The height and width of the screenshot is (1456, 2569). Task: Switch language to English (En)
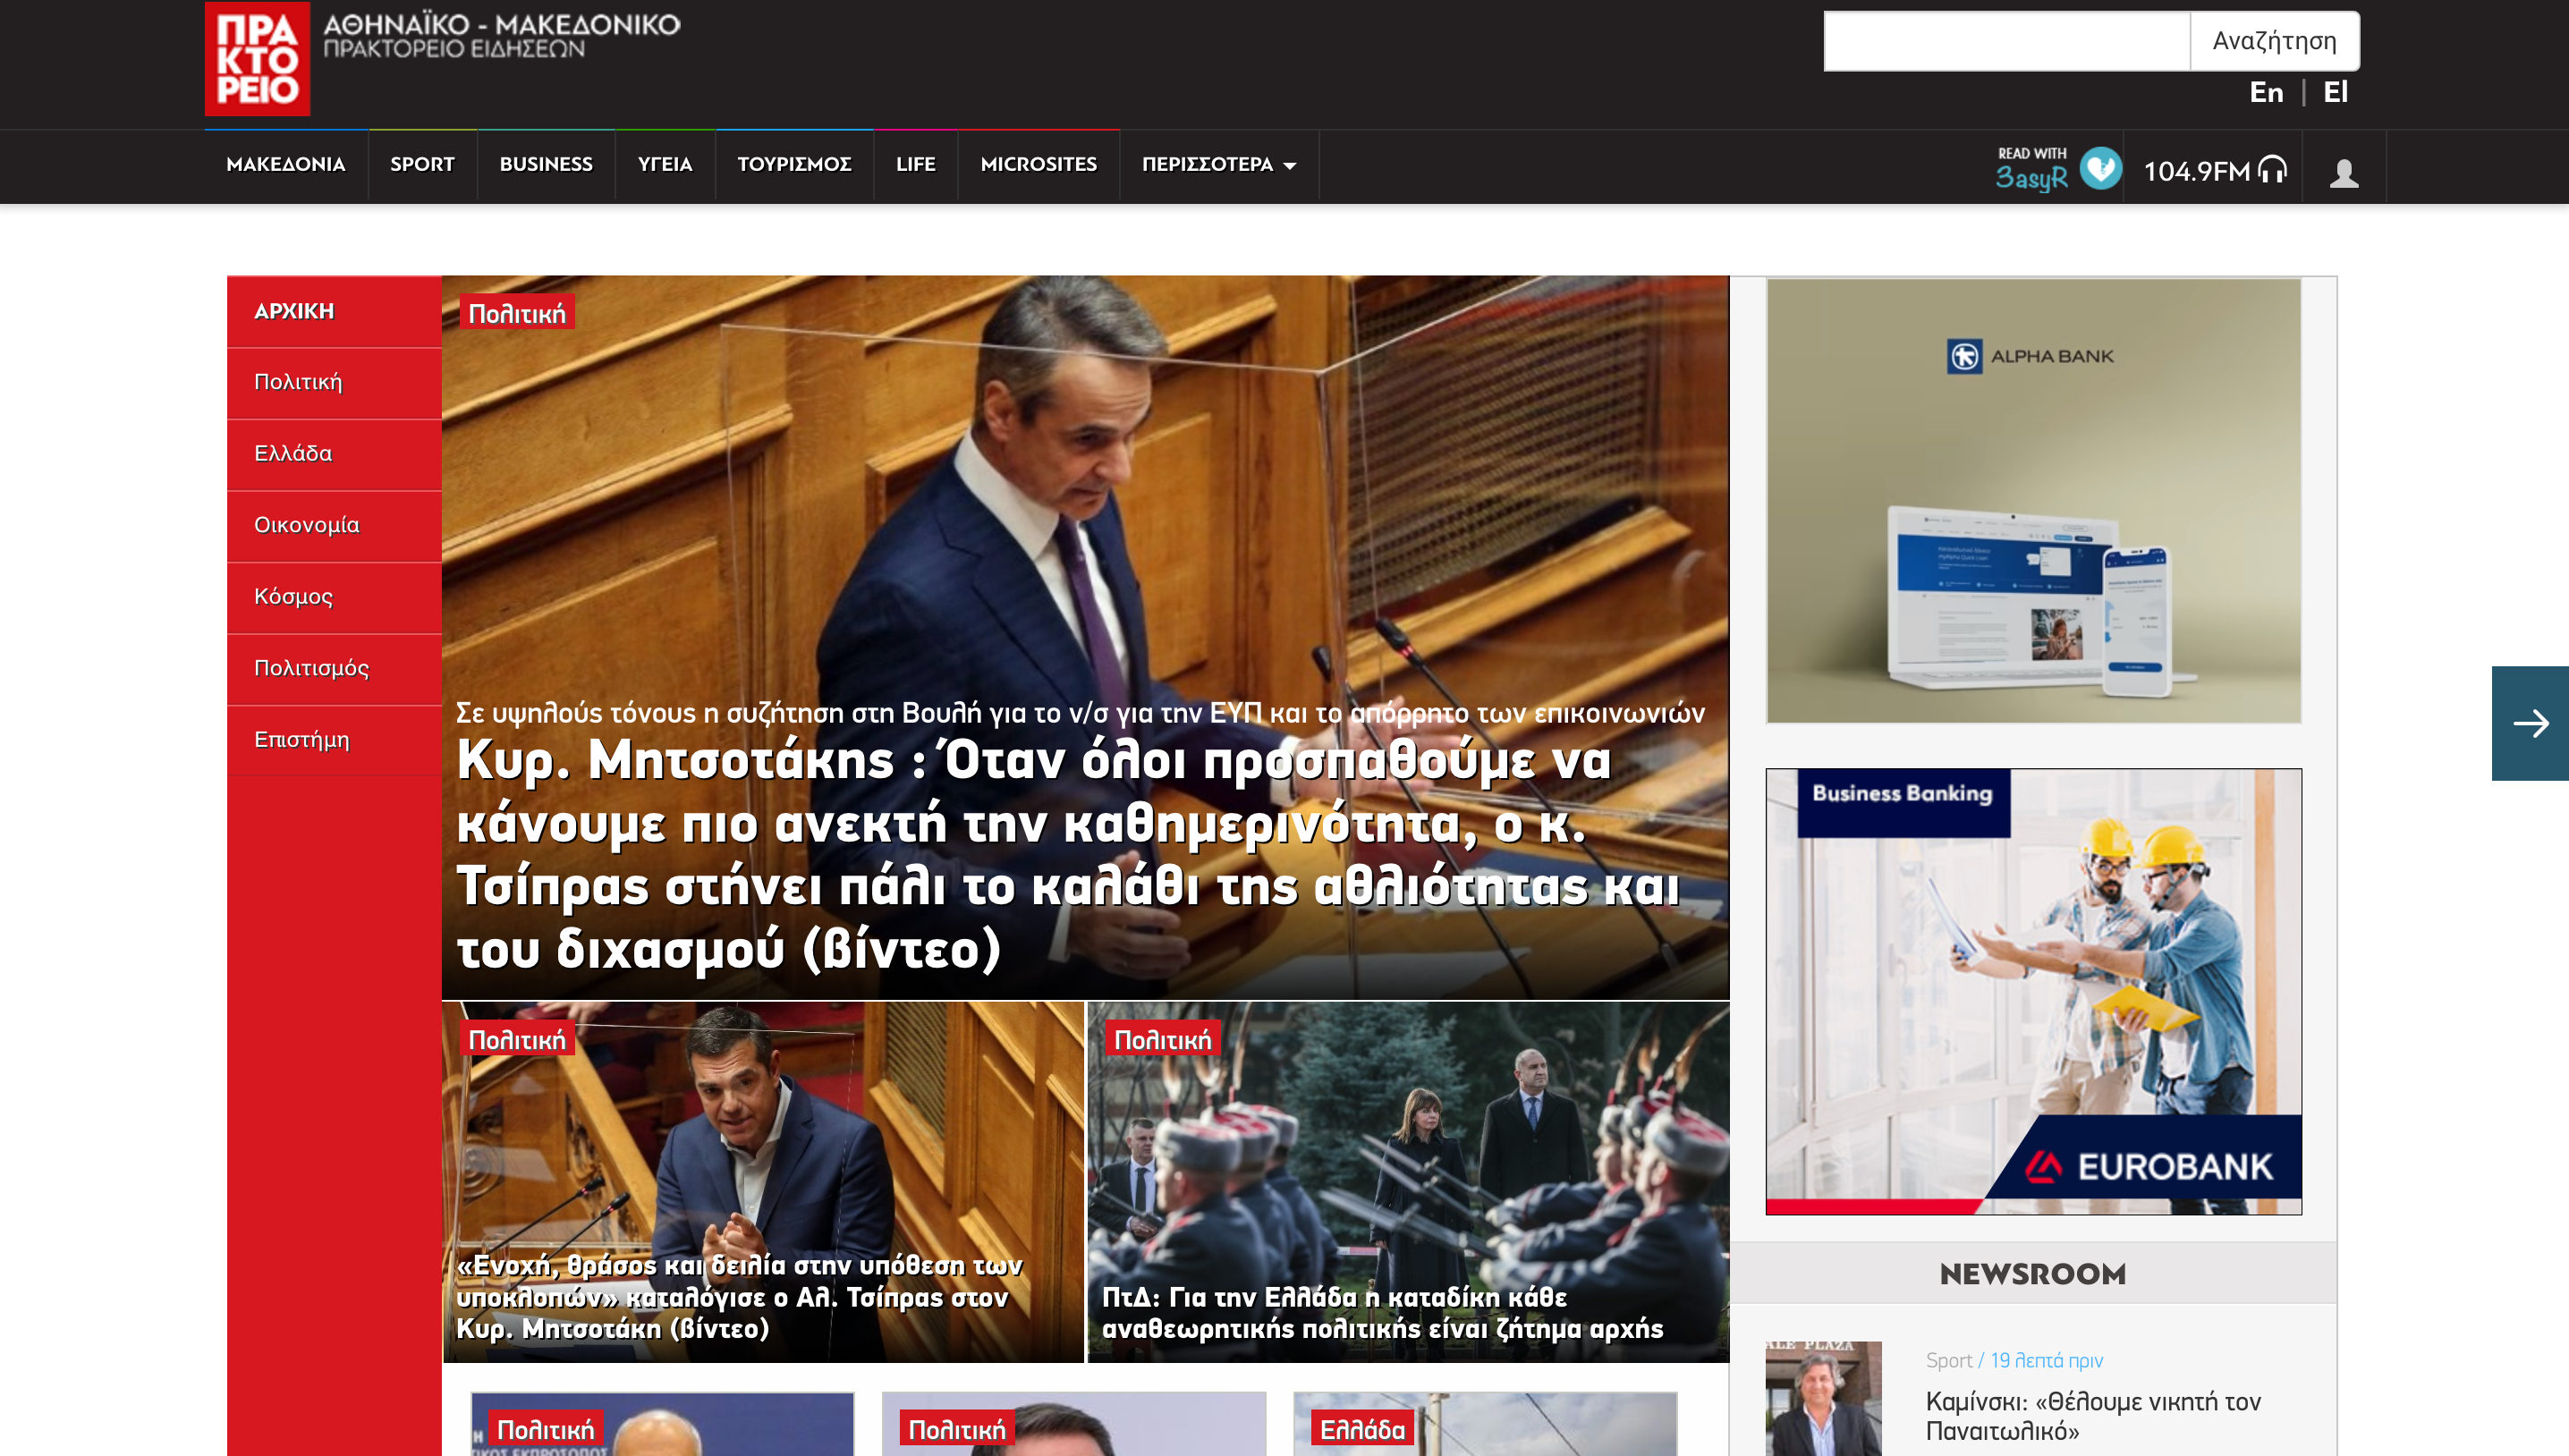(2265, 92)
